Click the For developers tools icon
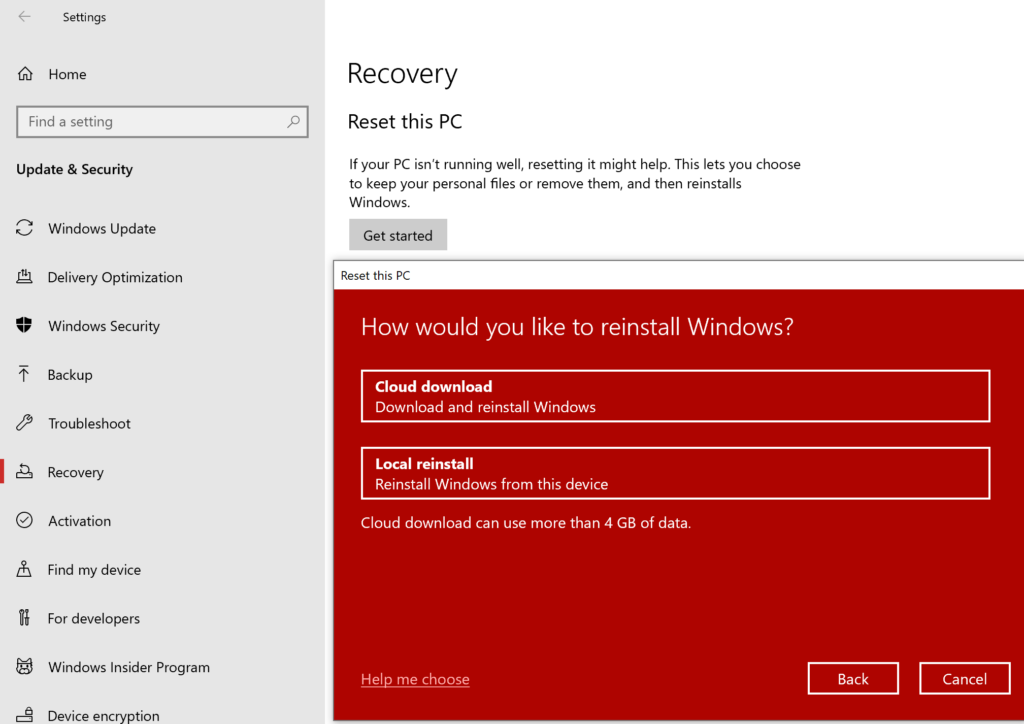Image resolution: width=1024 pixels, height=724 pixels. pos(24,618)
